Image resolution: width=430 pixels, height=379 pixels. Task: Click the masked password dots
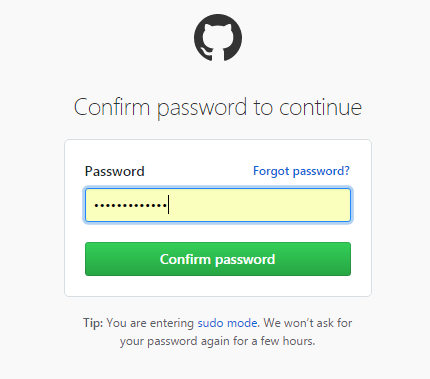(x=131, y=205)
